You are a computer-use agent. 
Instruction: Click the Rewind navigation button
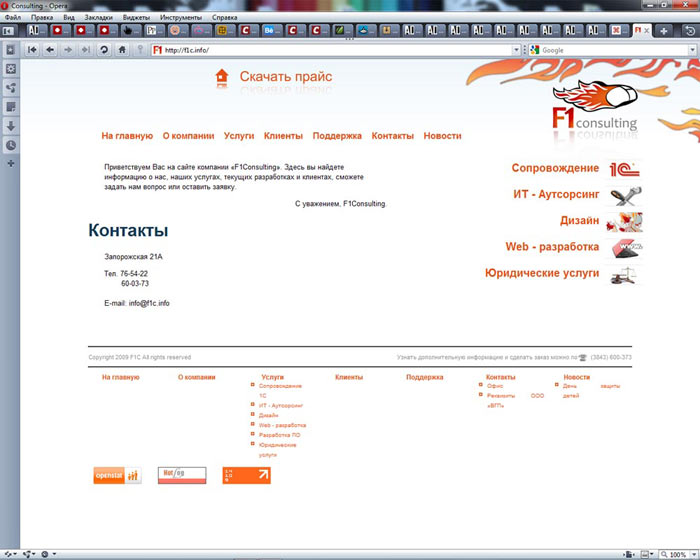point(32,50)
